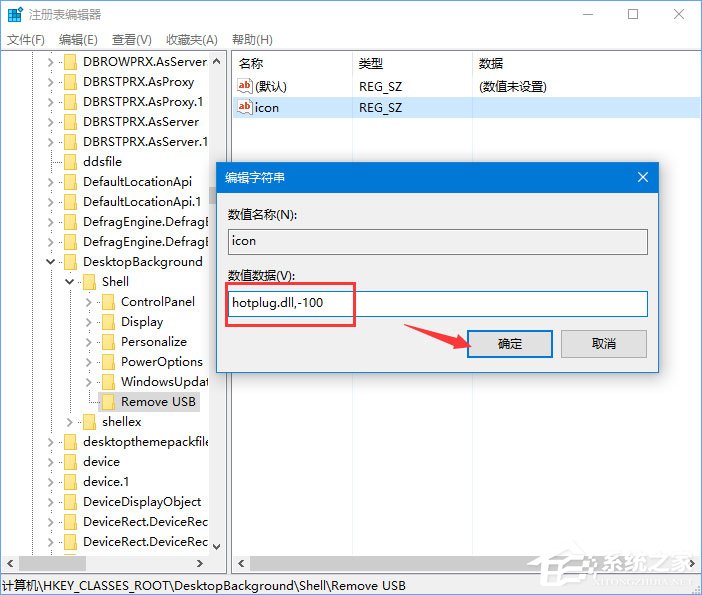Open the 文件(F) menu
Image resolution: width=702 pixels, height=595 pixels.
pyautogui.click(x=26, y=40)
